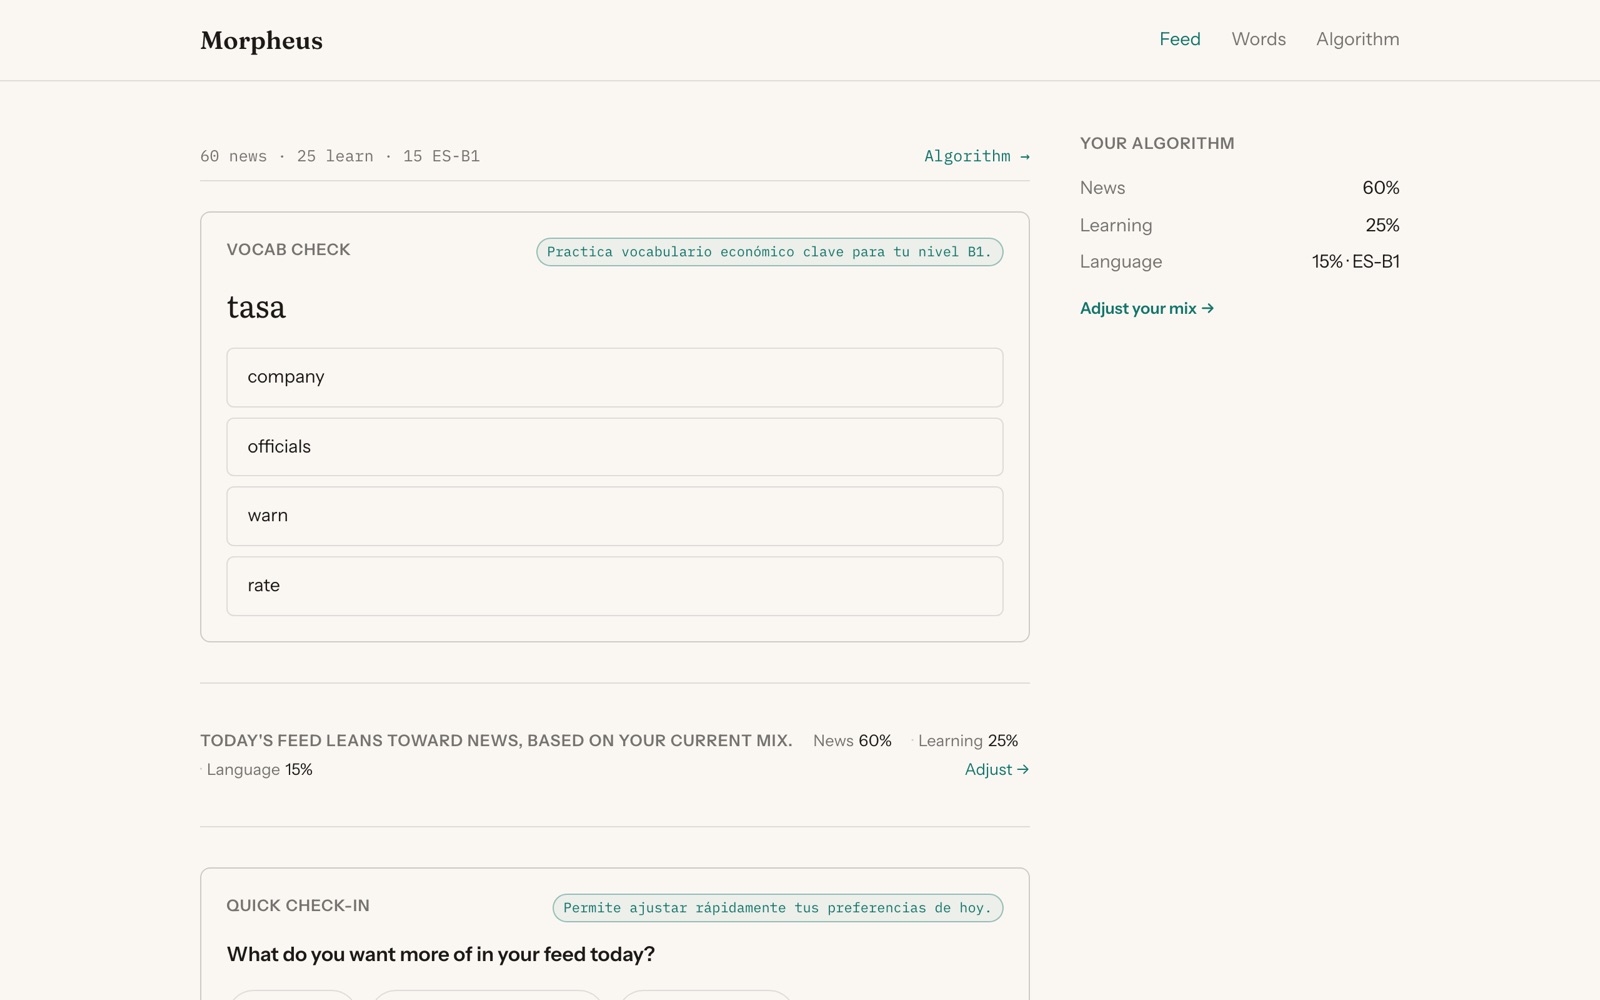Choose answer 'officials' for tasa

pyautogui.click(x=615, y=447)
